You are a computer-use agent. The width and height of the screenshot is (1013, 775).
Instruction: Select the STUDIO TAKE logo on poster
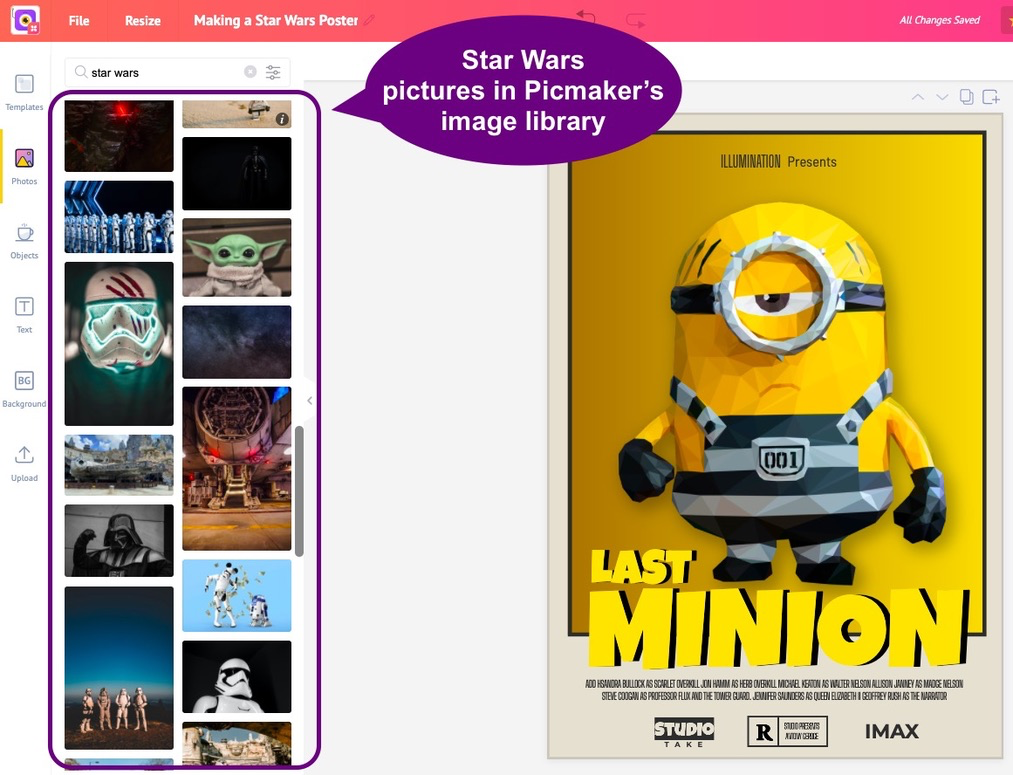[x=684, y=732]
